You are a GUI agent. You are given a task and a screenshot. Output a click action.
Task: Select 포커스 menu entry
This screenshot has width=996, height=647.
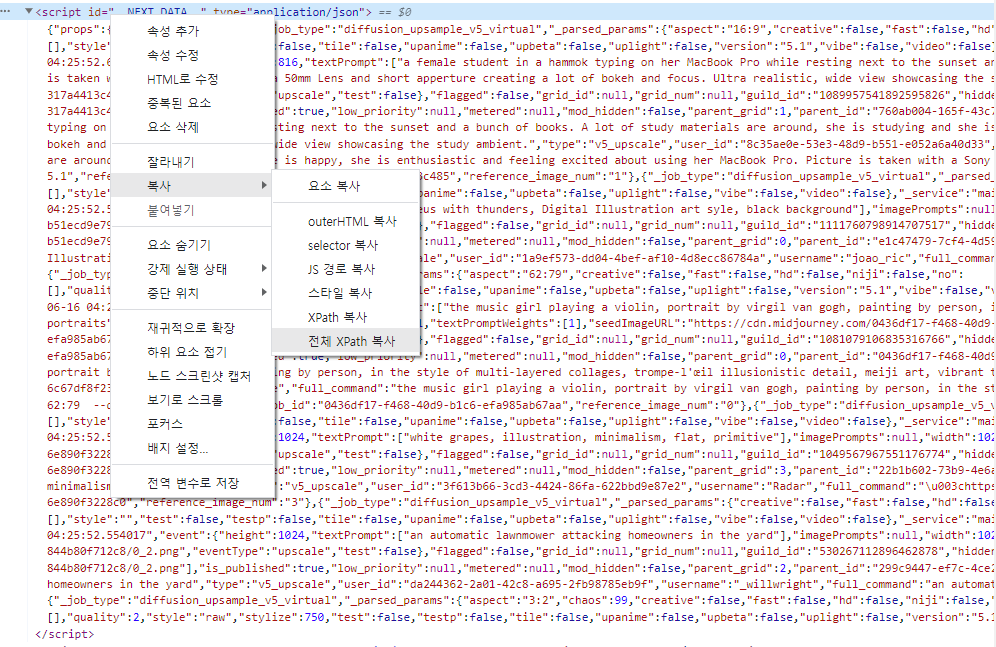192,424
